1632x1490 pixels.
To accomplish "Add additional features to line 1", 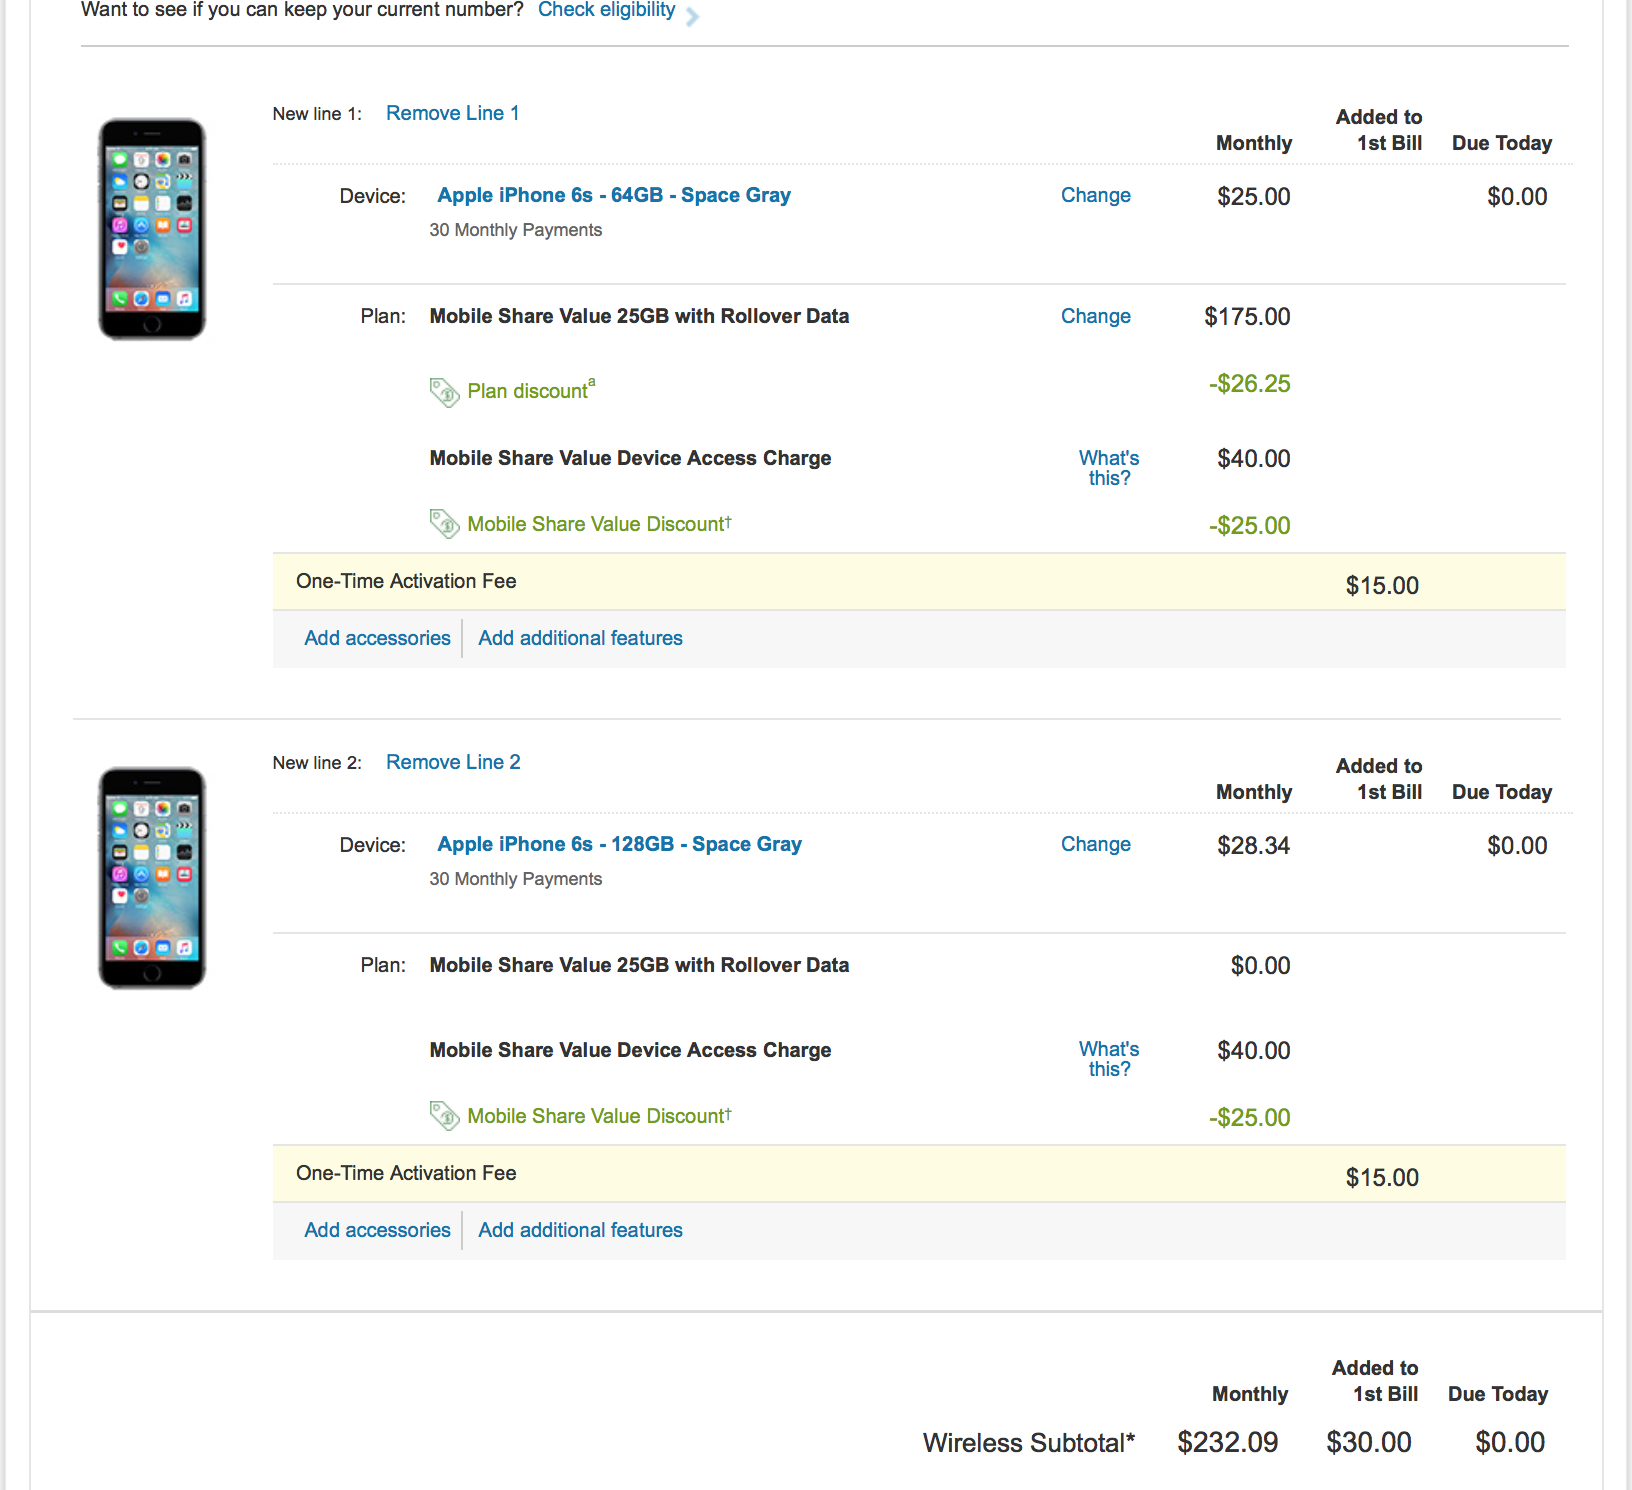I will point(580,639).
